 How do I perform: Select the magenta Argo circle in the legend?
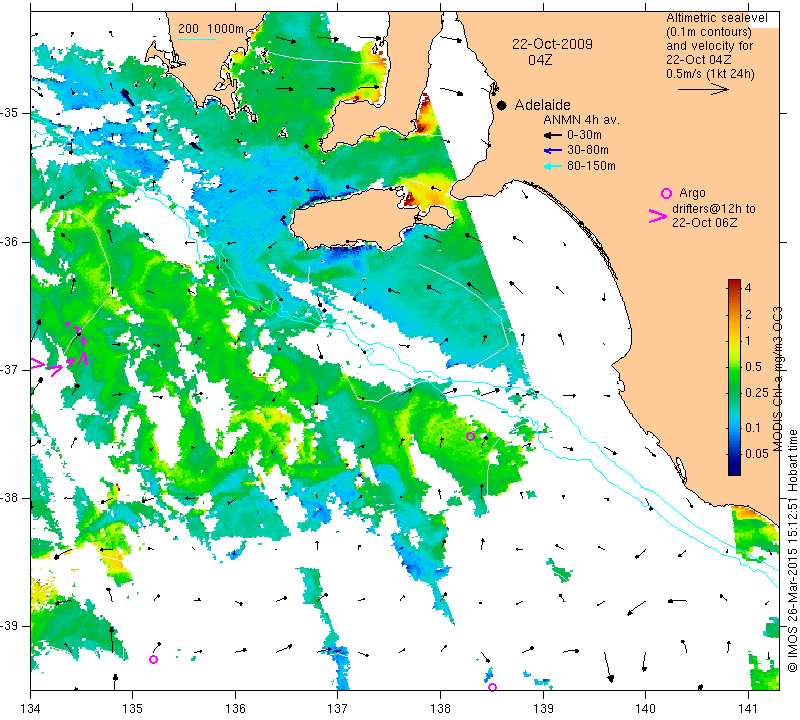point(666,193)
